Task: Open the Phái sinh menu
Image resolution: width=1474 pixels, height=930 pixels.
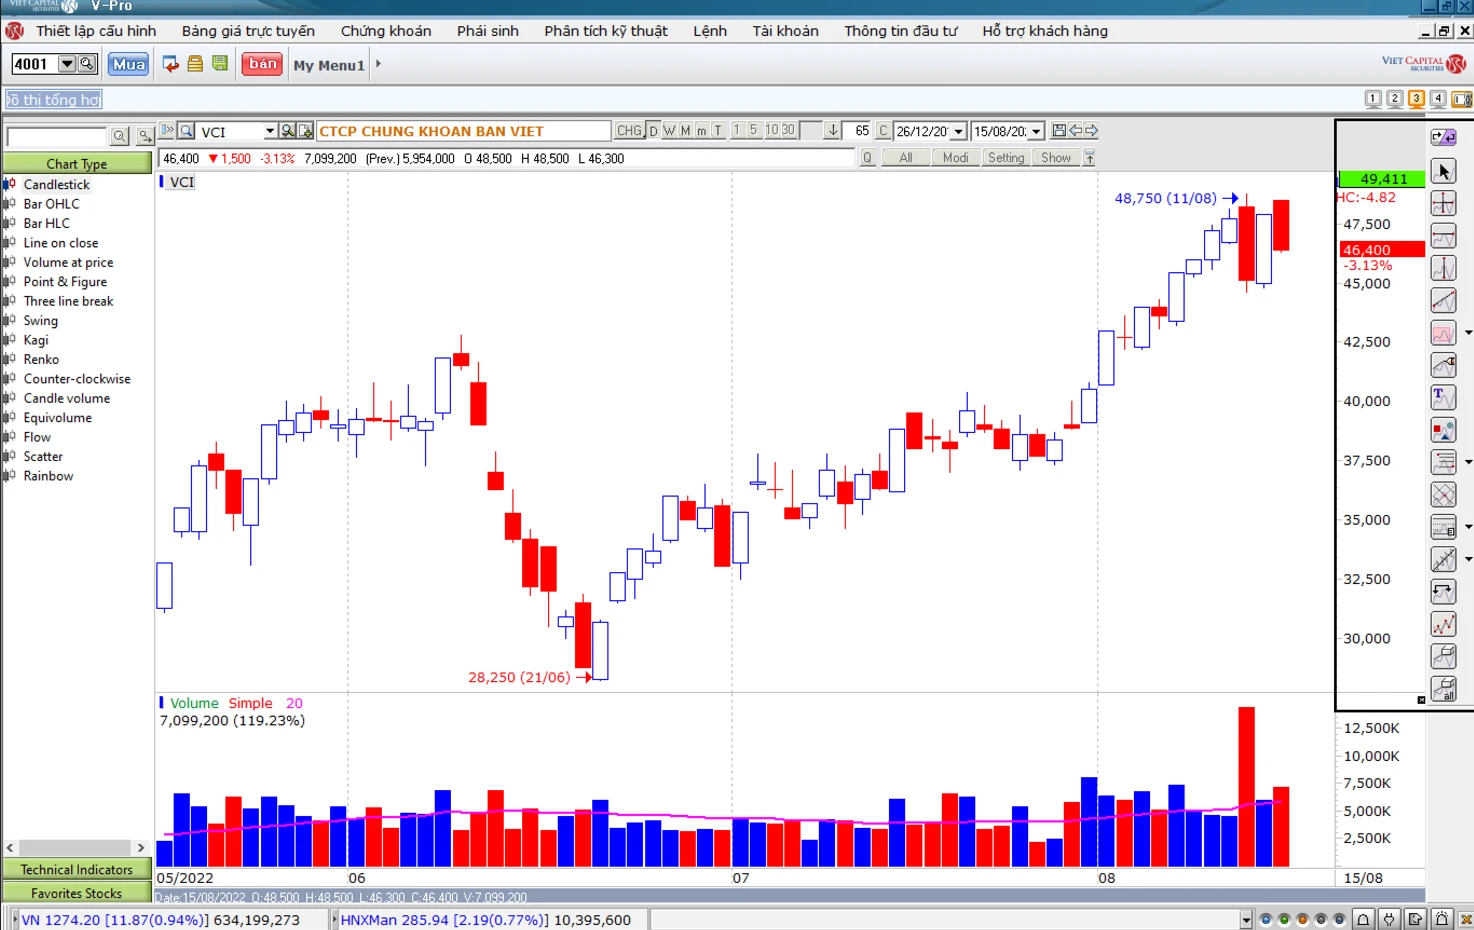Action: [x=487, y=31]
